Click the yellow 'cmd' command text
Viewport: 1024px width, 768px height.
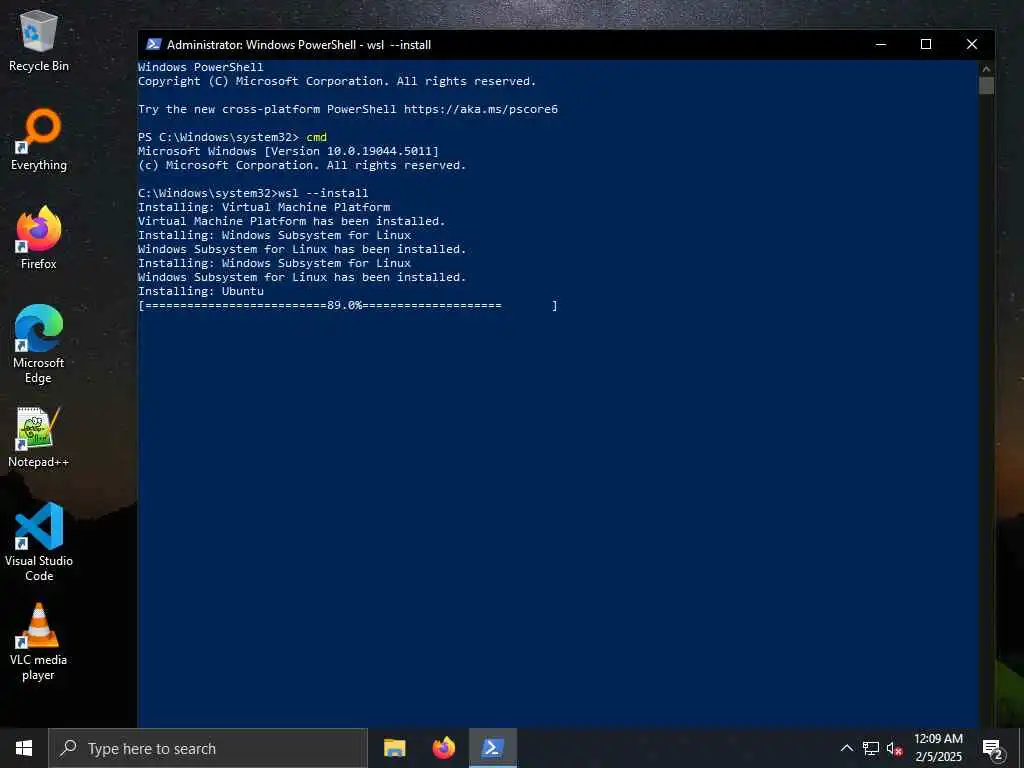click(x=316, y=137)
